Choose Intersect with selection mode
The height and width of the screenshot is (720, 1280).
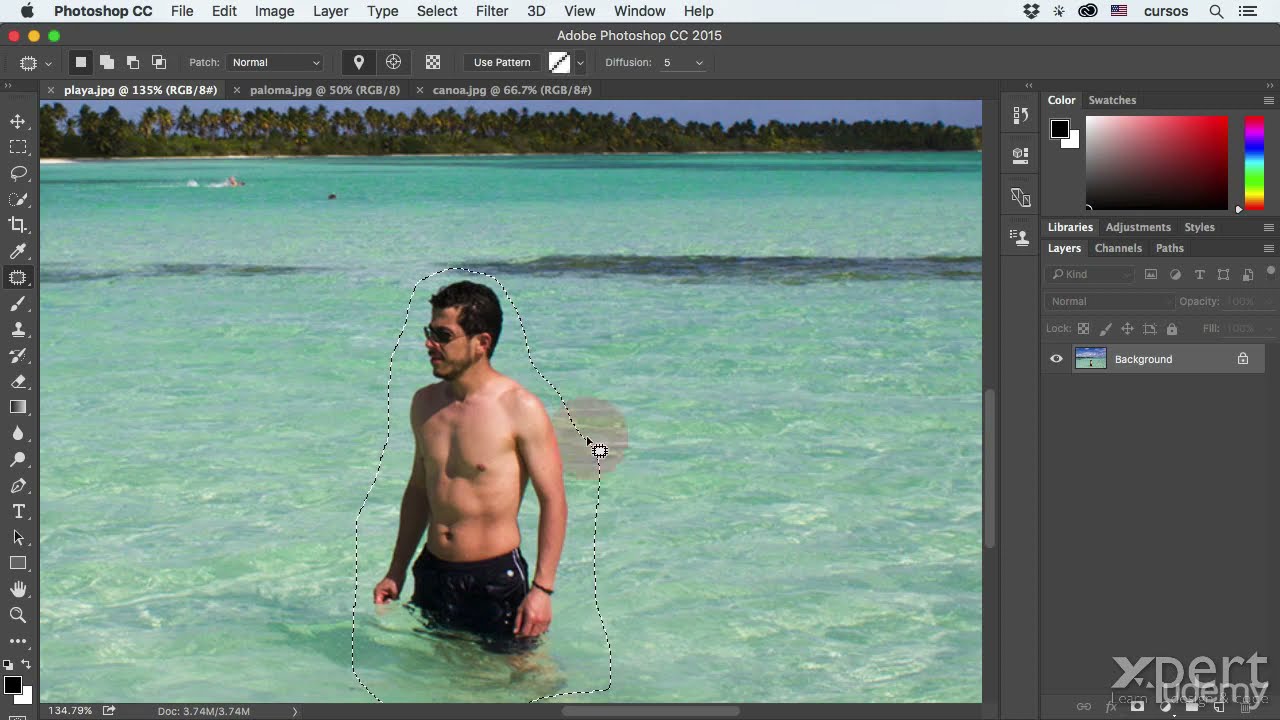pos(159,62)
